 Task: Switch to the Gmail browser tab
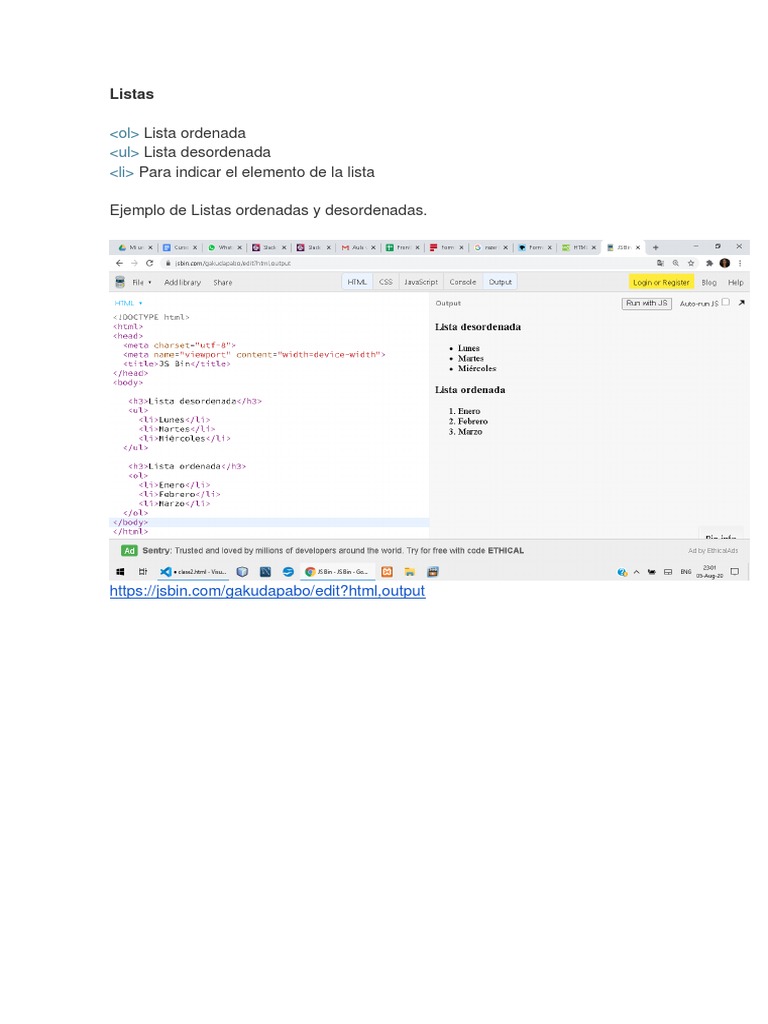pyautogui.click(x=358, y=248)
